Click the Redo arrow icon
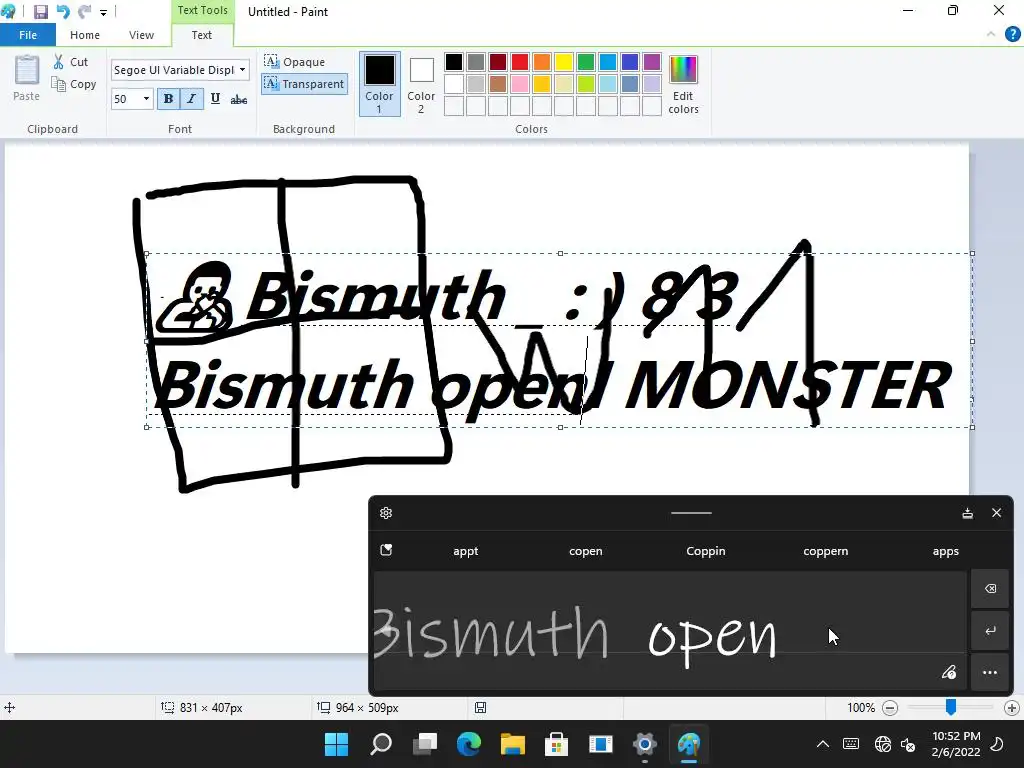Image resolution: width=1024 pixels, height=768 pixels. click(x=84, y=12)
